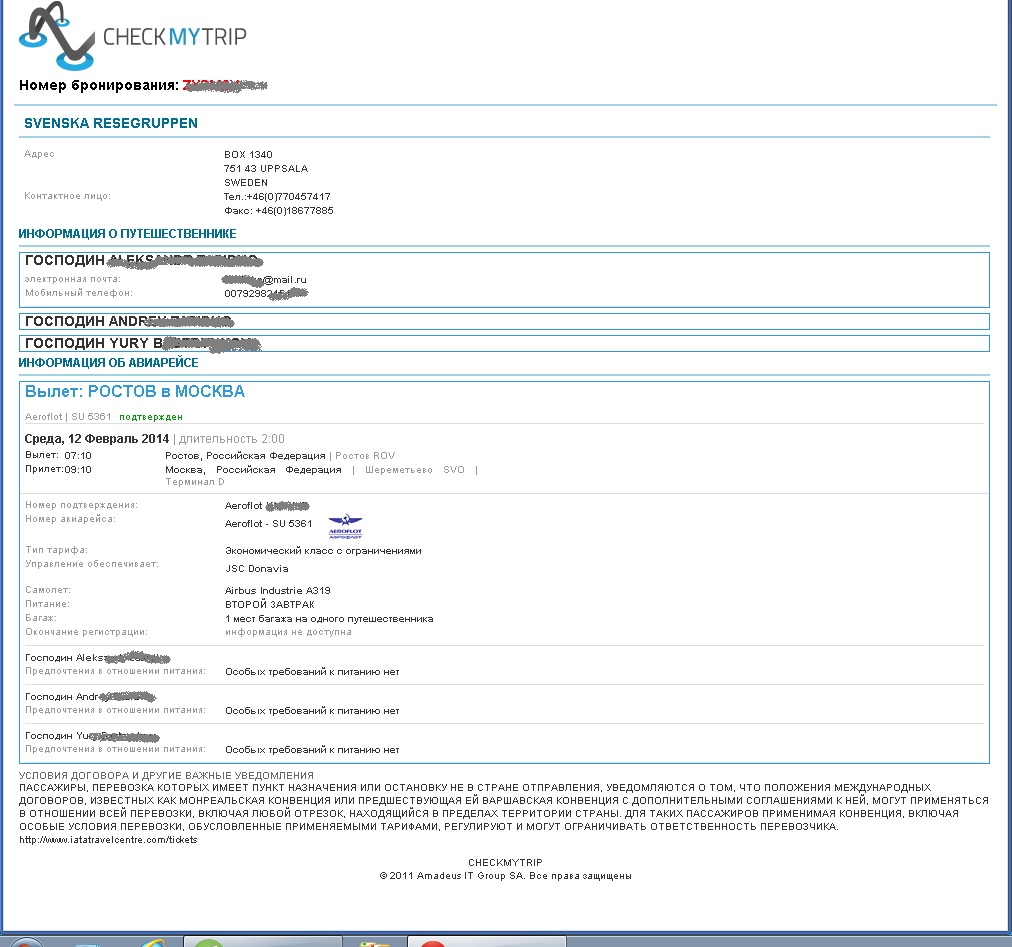Click the 'ИНФОРМАЦИЯ ОБ АВИАРЕЙСЕ' heading

108,363
